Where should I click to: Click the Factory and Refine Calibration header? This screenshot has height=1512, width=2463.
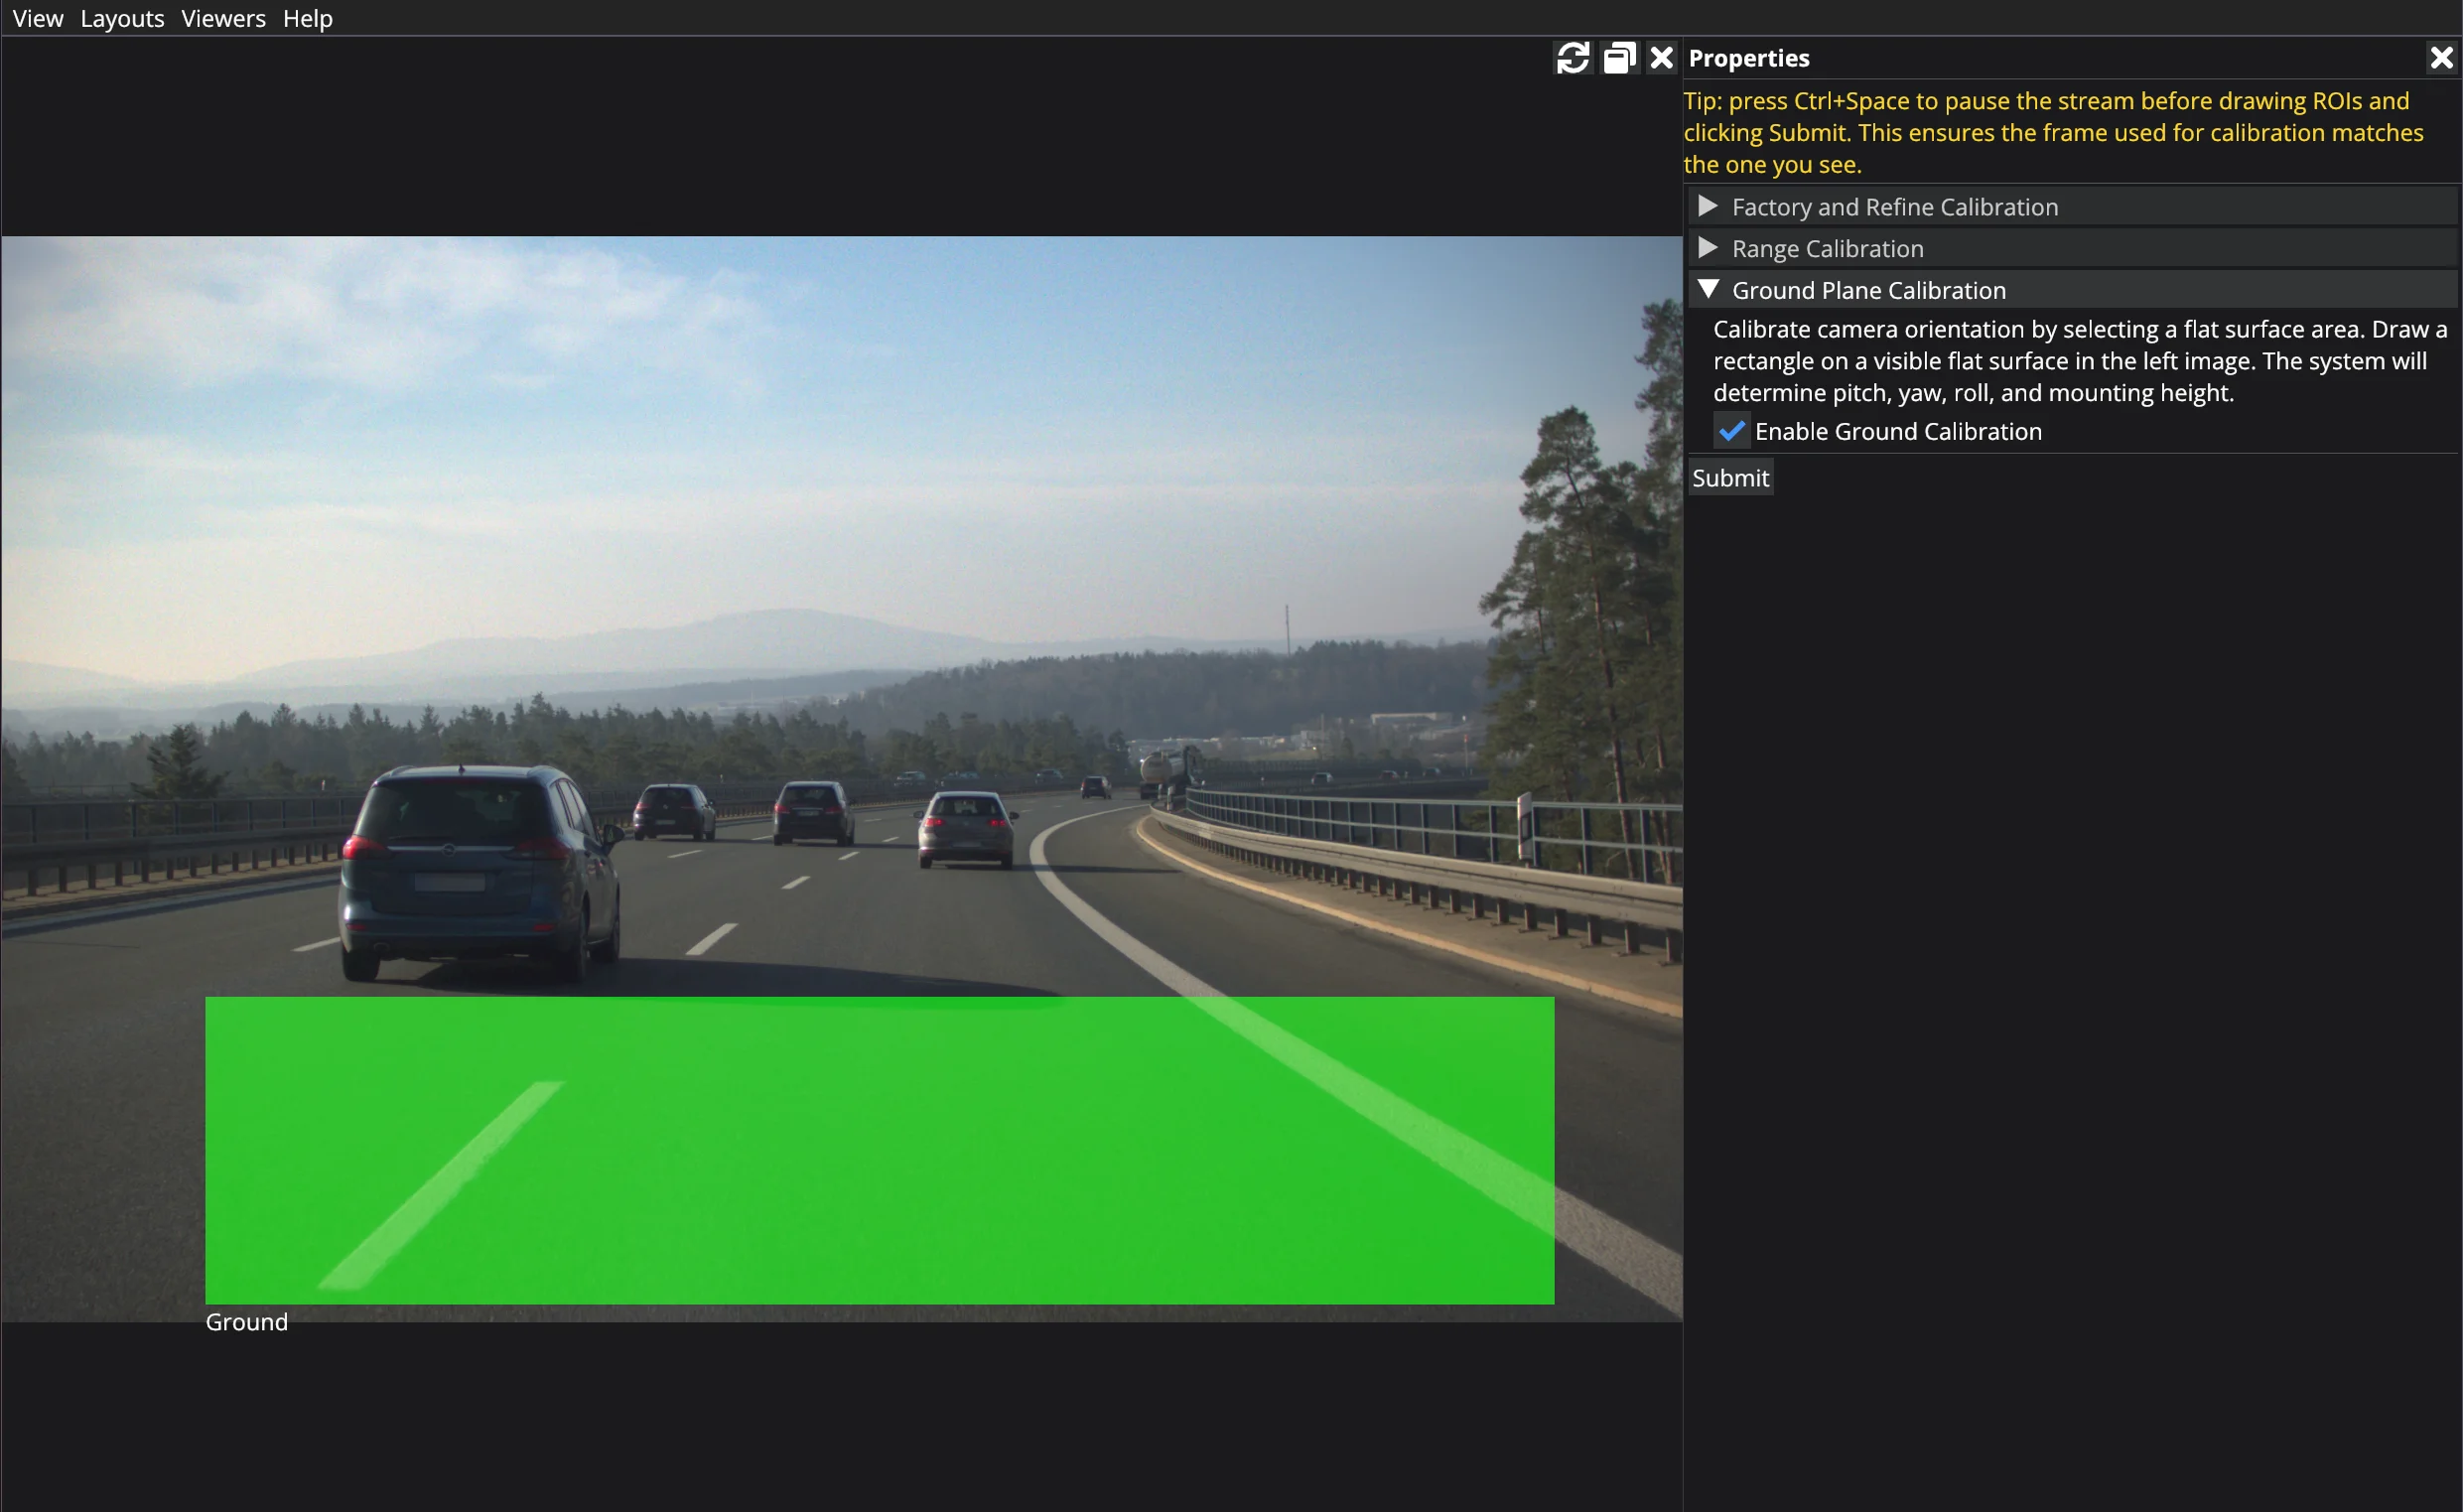tap(2073, 206)
